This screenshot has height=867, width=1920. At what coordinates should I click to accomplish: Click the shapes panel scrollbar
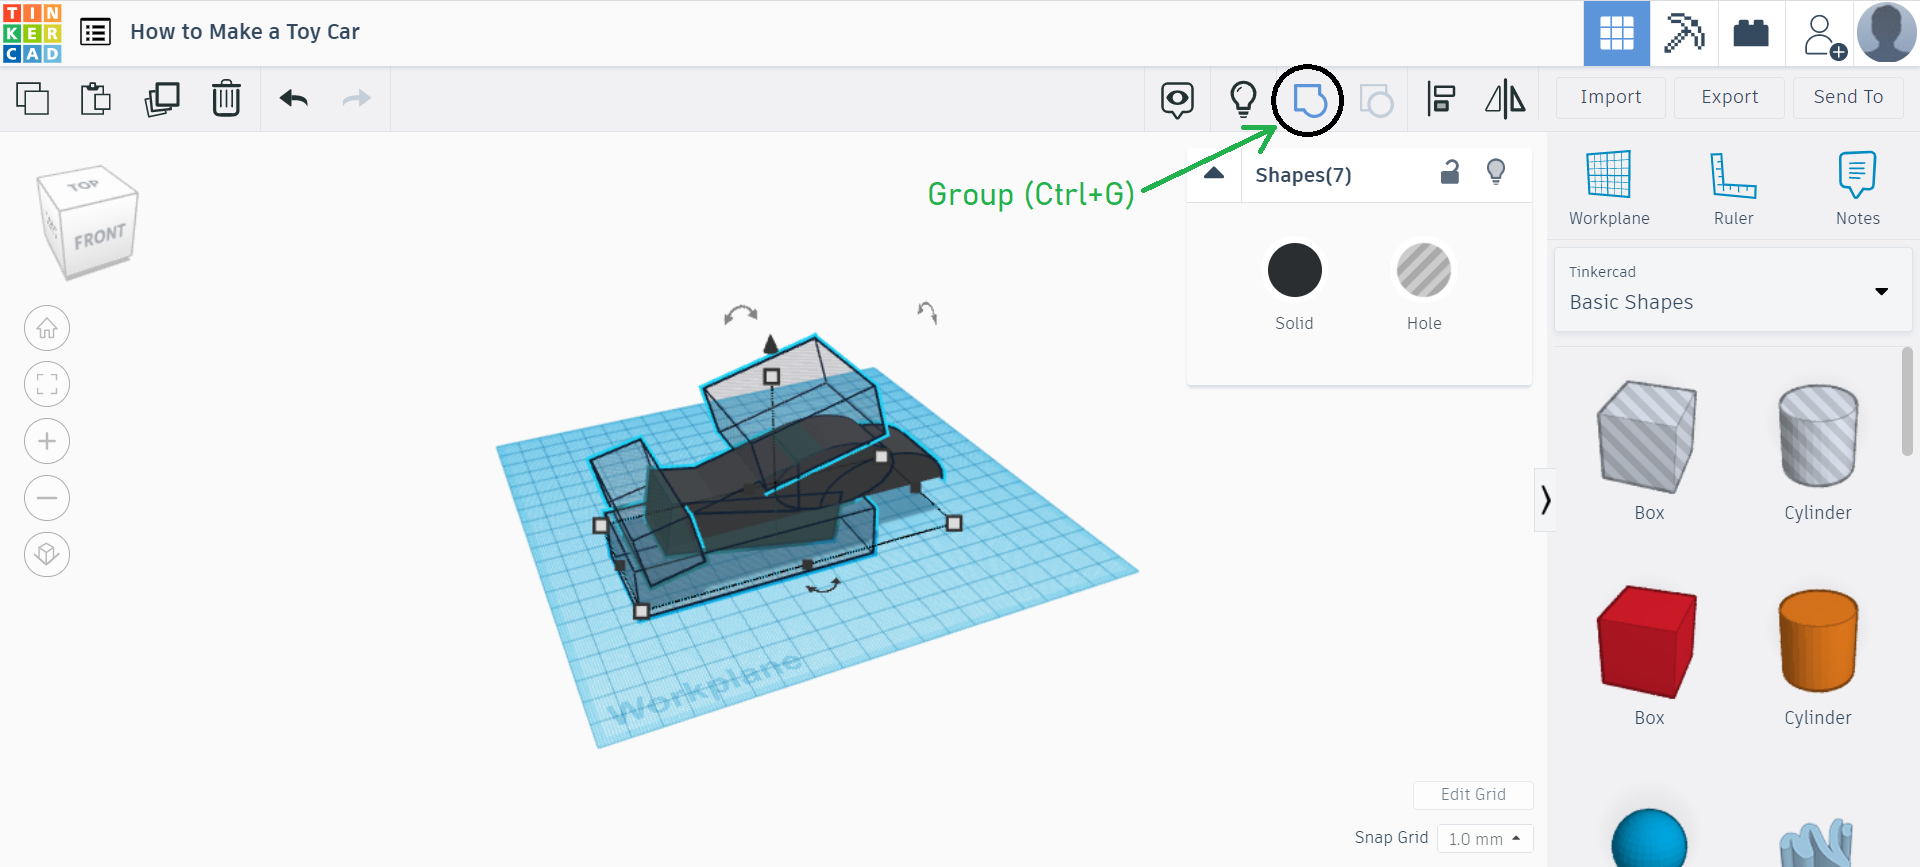pyautogui.click(x=1907, y=401)
